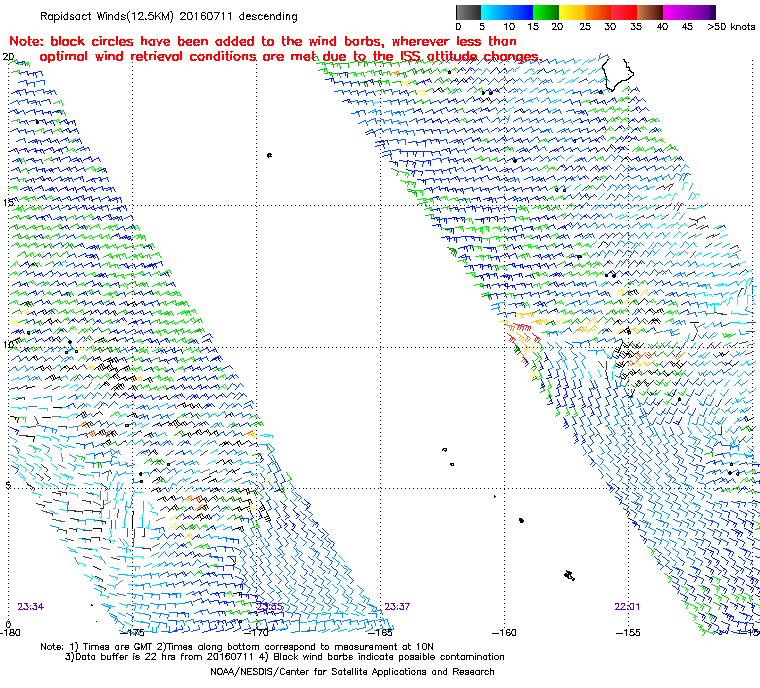Click the red 30-35 knots legend swatch

(x=624, y=12)
